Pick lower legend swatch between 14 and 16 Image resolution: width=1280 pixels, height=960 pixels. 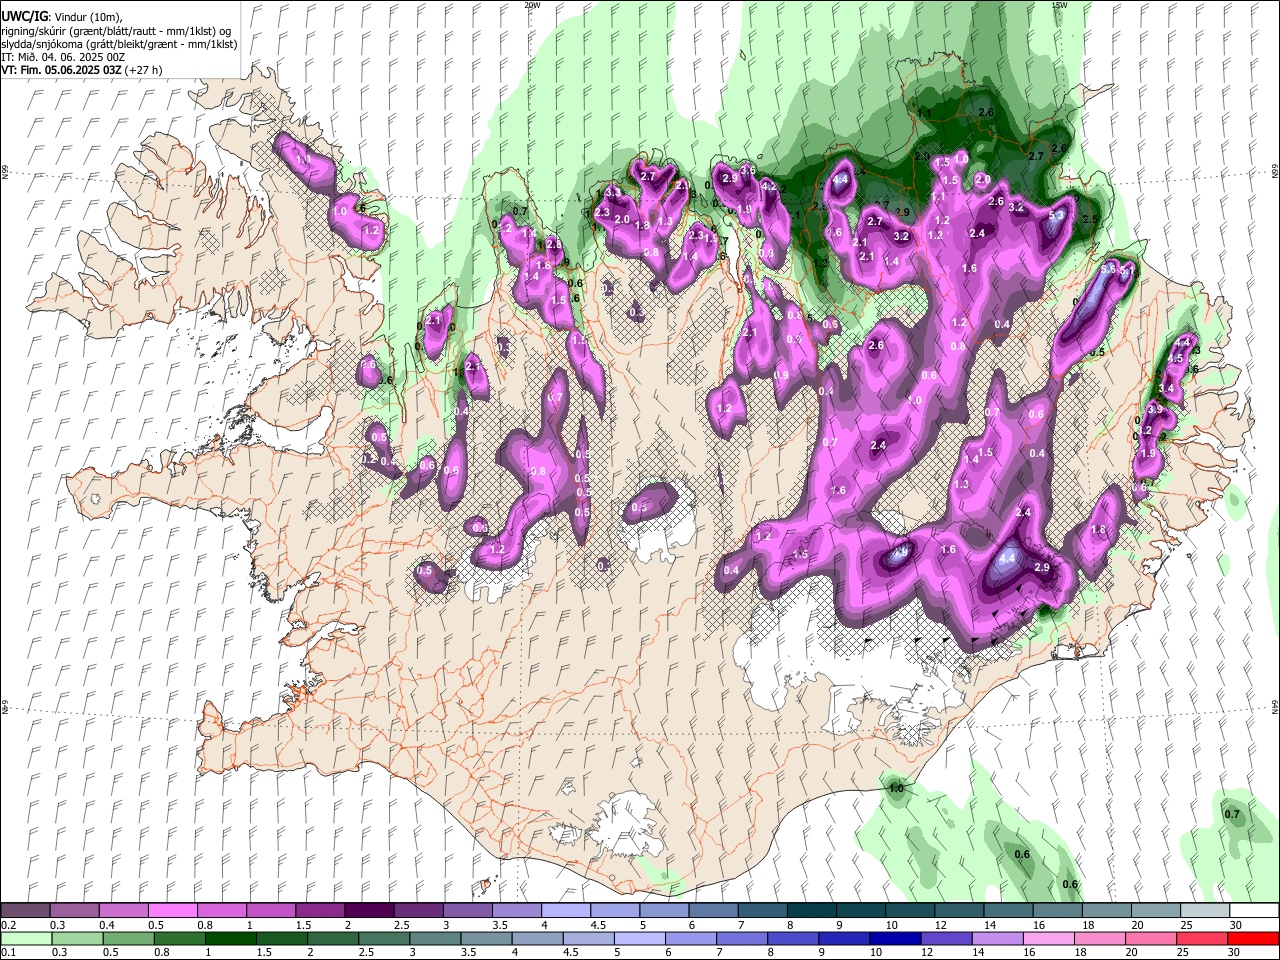[1000, 938]
